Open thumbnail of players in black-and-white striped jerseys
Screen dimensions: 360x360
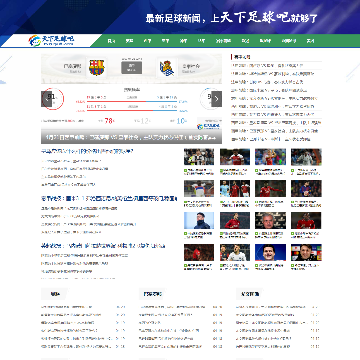click(x=199, y=157)
